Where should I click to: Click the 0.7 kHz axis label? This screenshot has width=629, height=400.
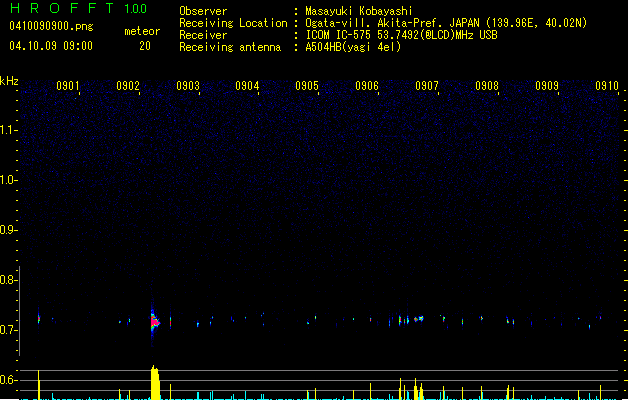[x=8, y=330]
